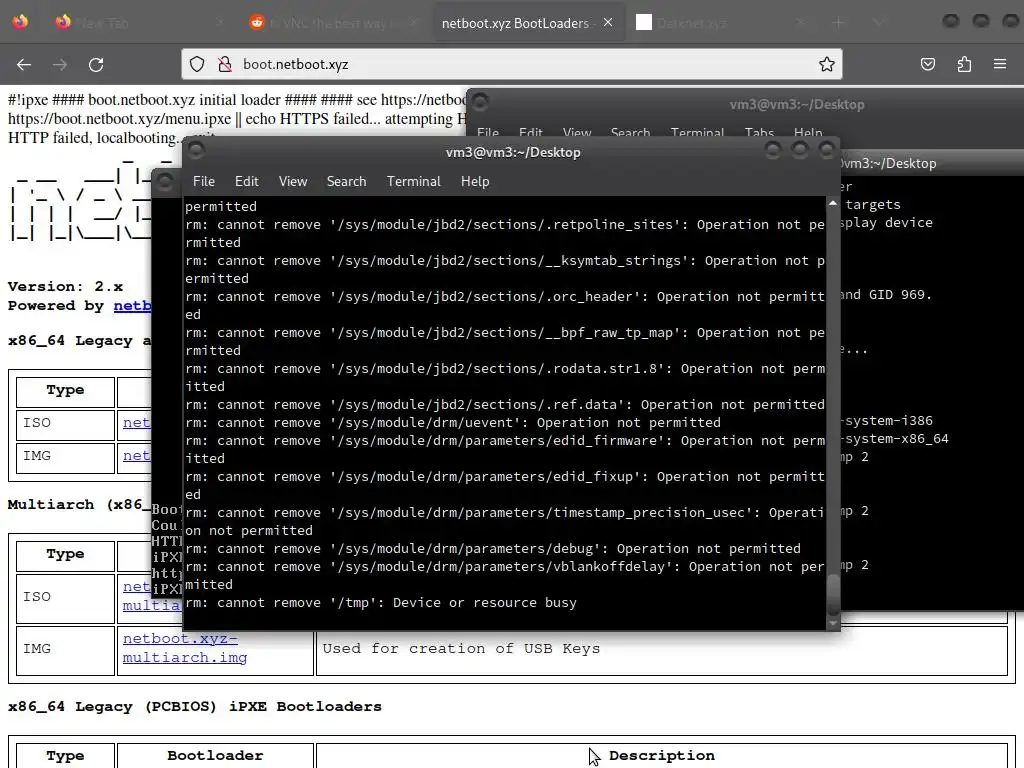1024x768 pixels.
Task: Click the 'Version: 2.x' text
Action: point(65,287)
